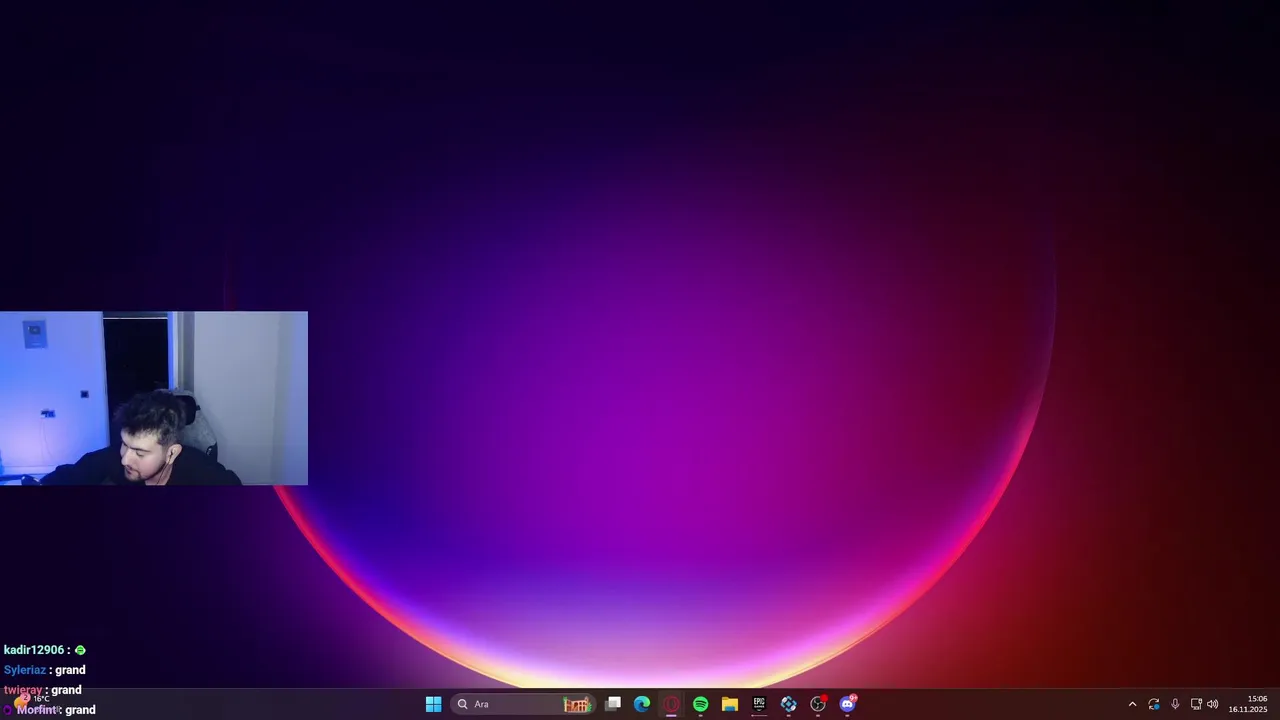
Task: Click the Windows Update sync tray icon
Action: 1154,704
